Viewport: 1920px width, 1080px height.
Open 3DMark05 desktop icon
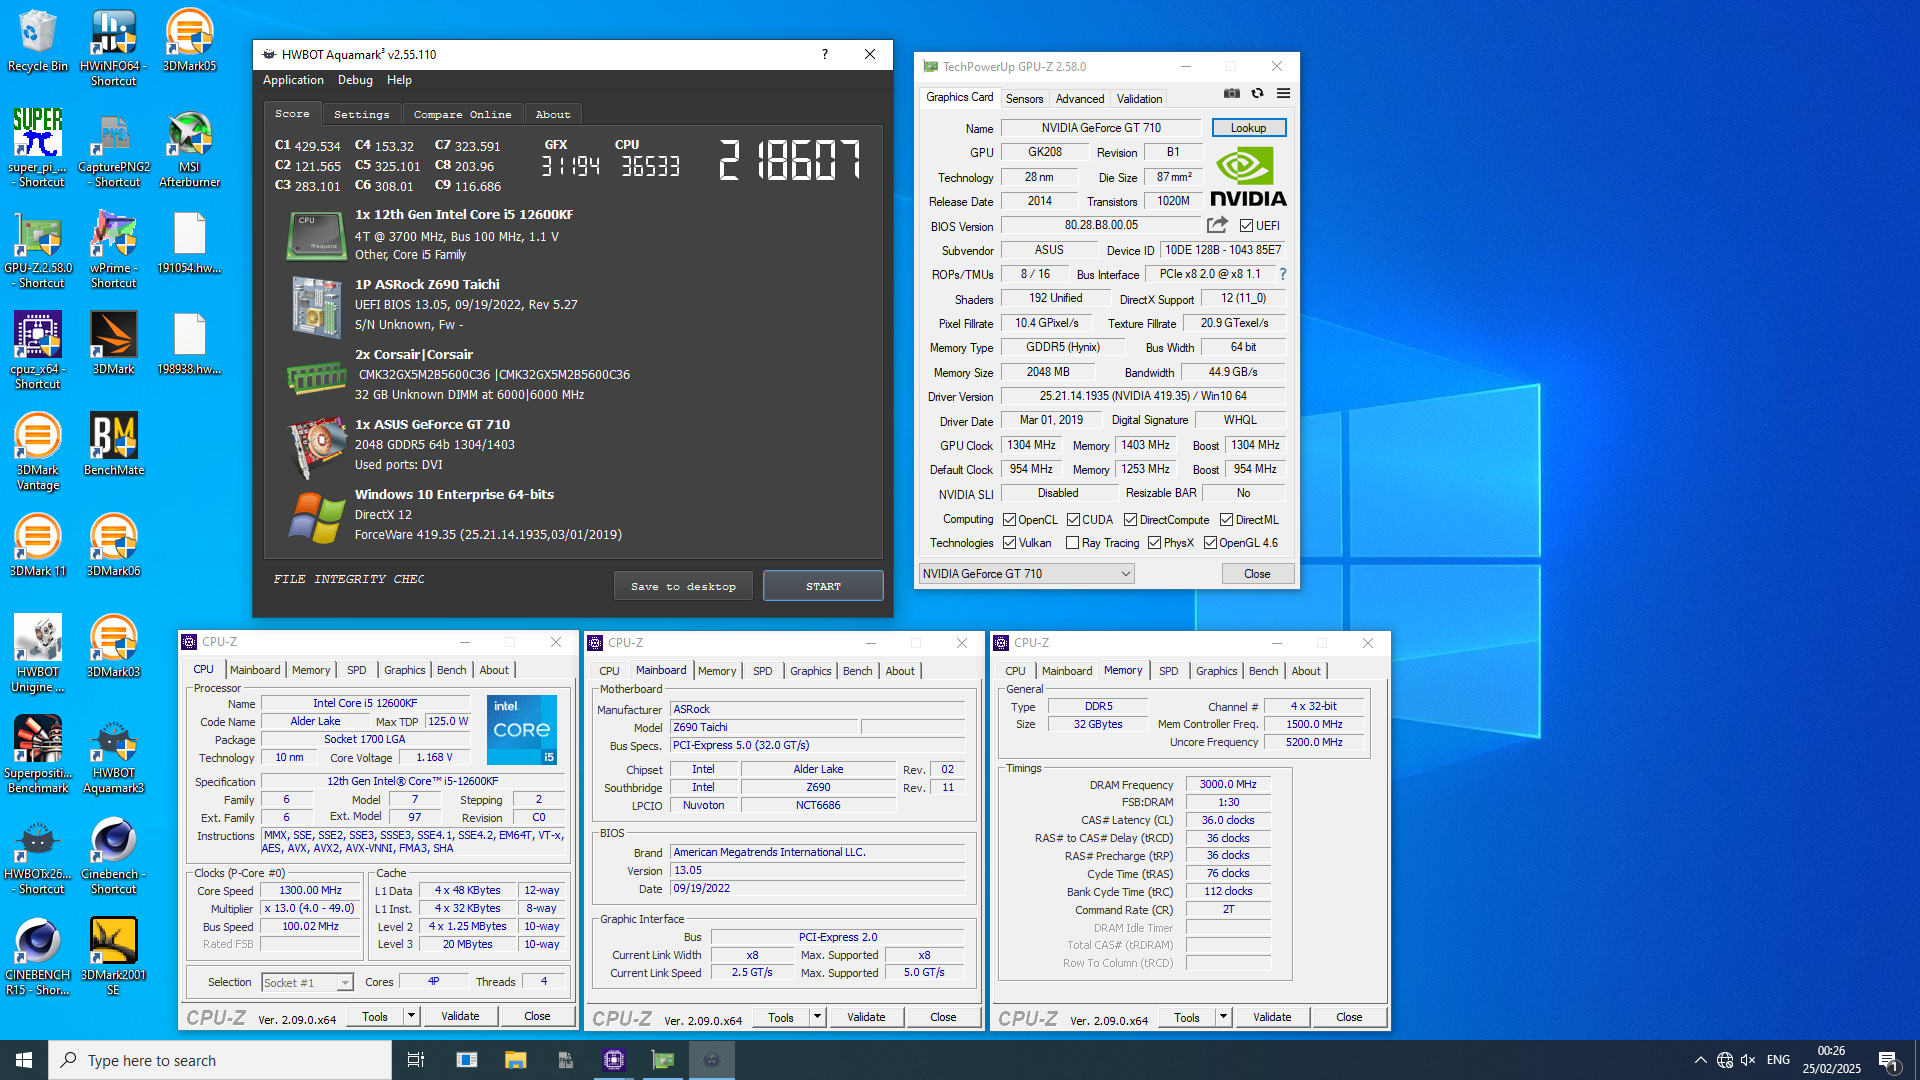pyautogui.click(x=189, y=41)
